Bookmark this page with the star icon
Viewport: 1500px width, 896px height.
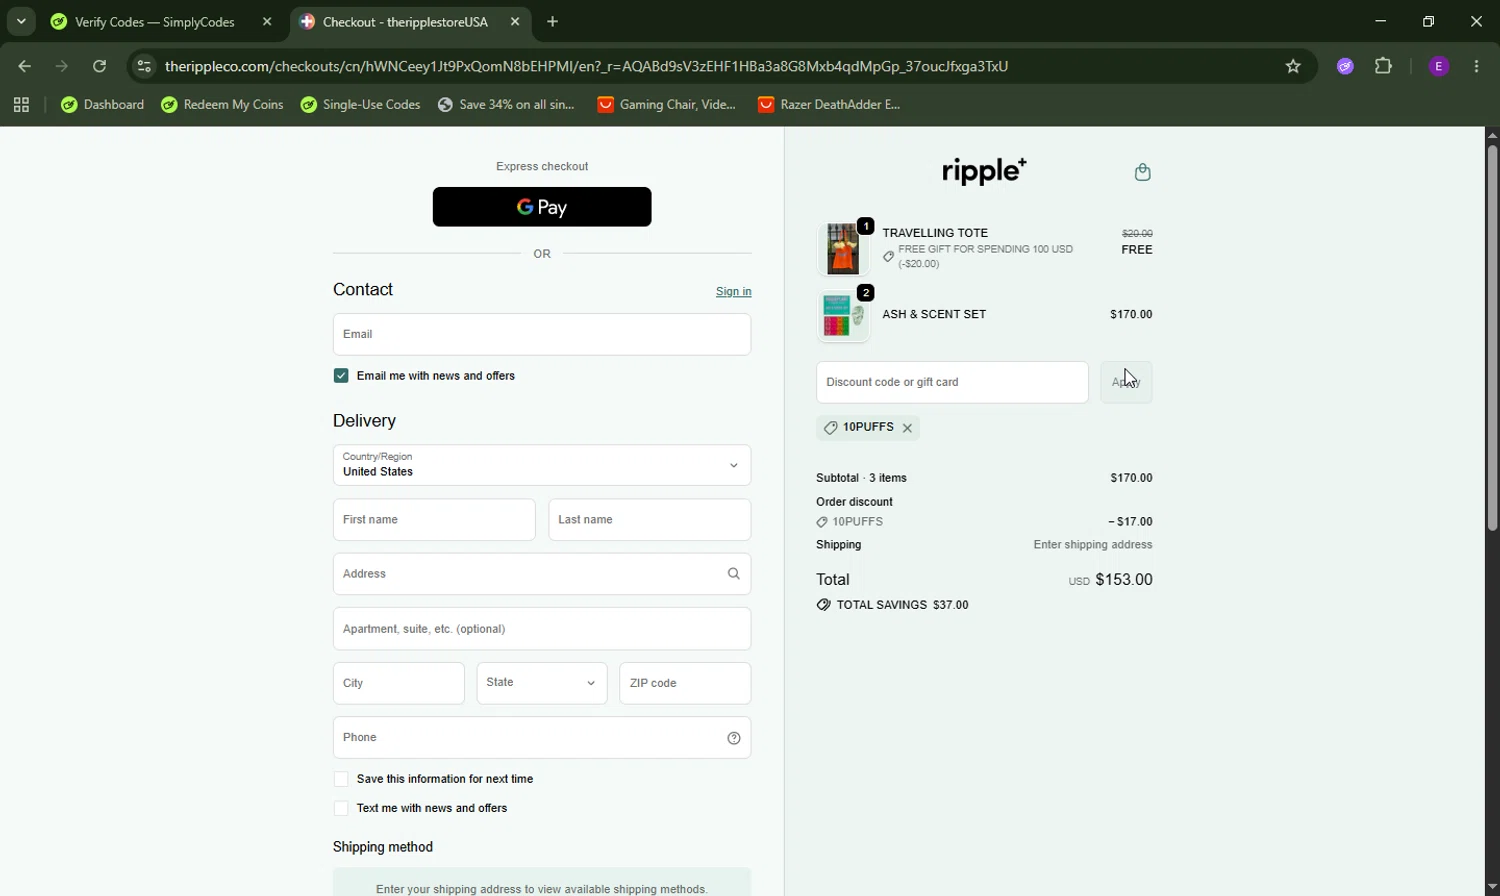click(x=1293, y=67)
